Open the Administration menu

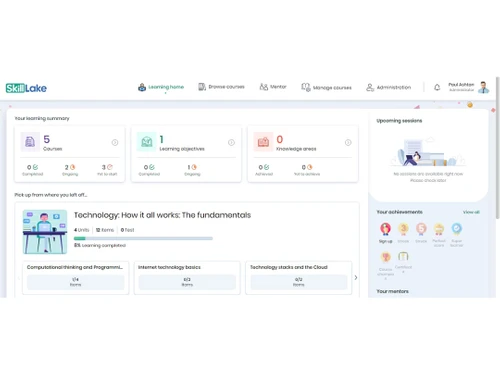[389, 87]
